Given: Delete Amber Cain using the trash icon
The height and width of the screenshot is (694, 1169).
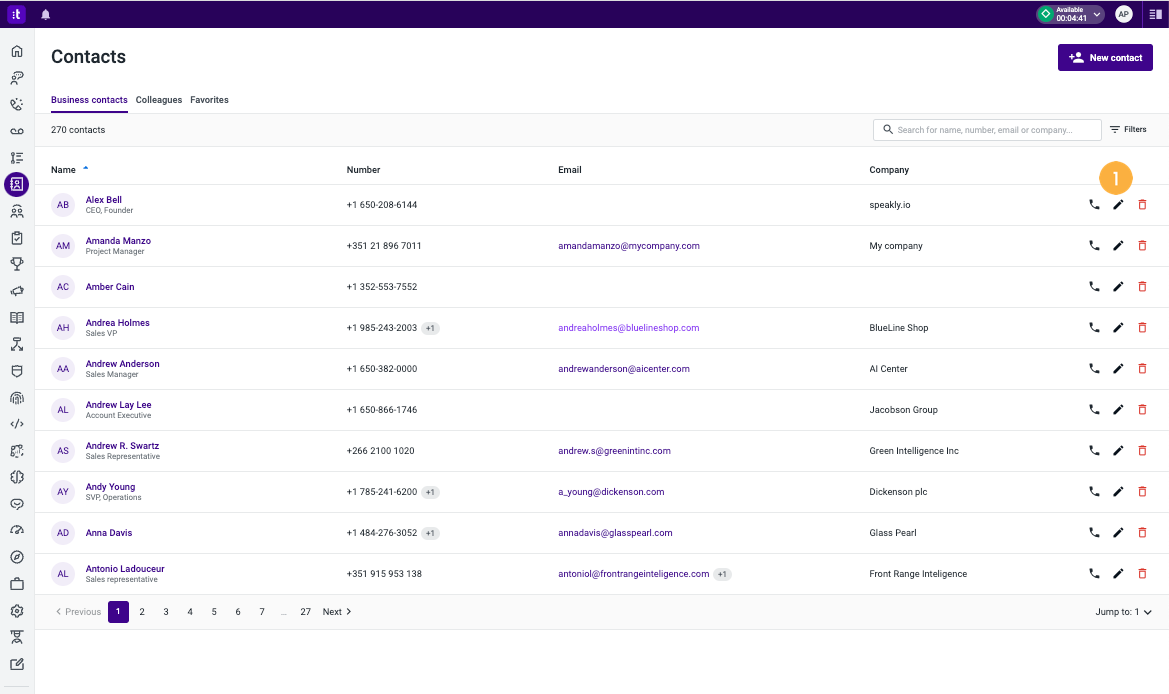Looking at the screenshot, I should pyautogui.click(x=1142, y=286).
